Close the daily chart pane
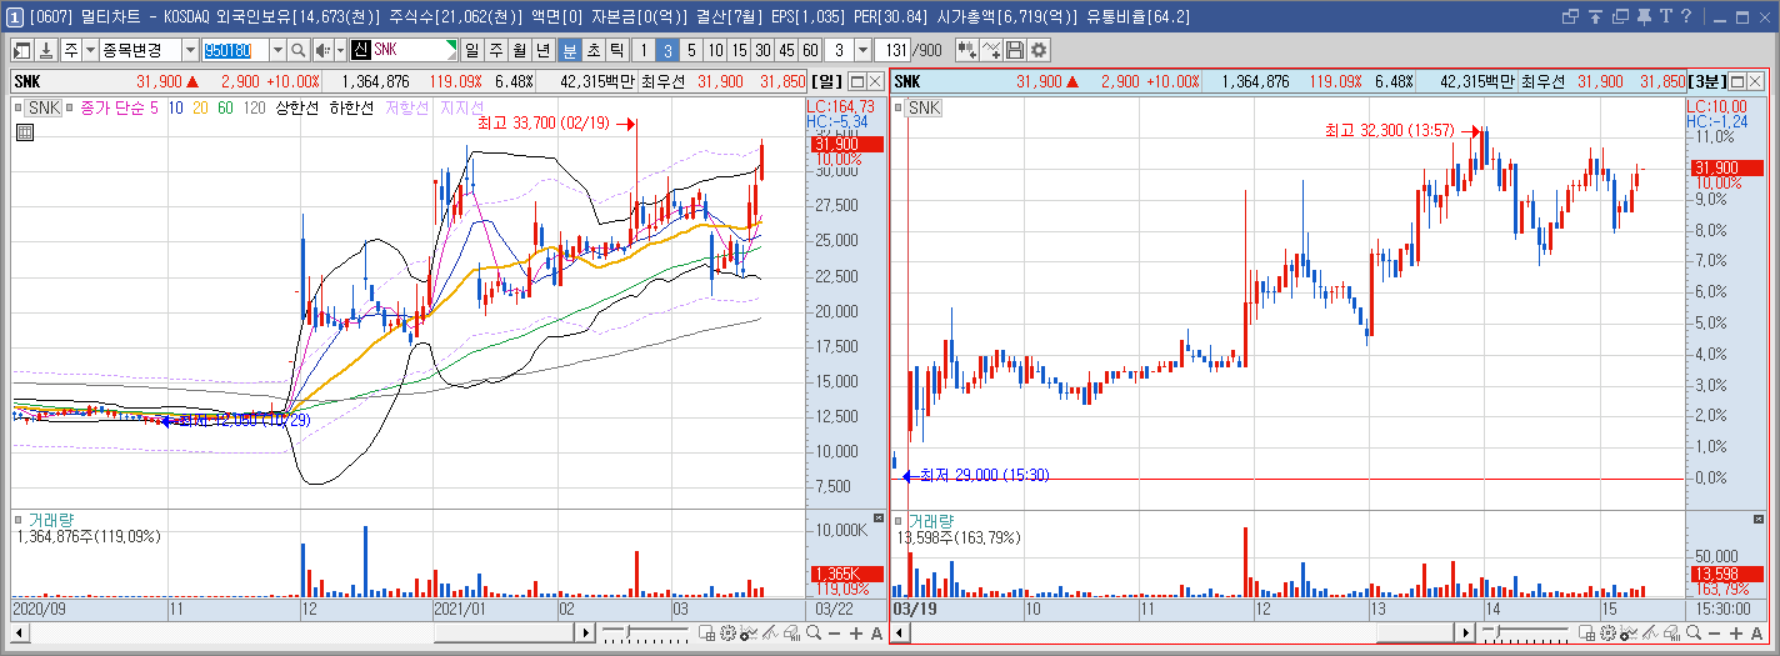 tap(875, 82)
